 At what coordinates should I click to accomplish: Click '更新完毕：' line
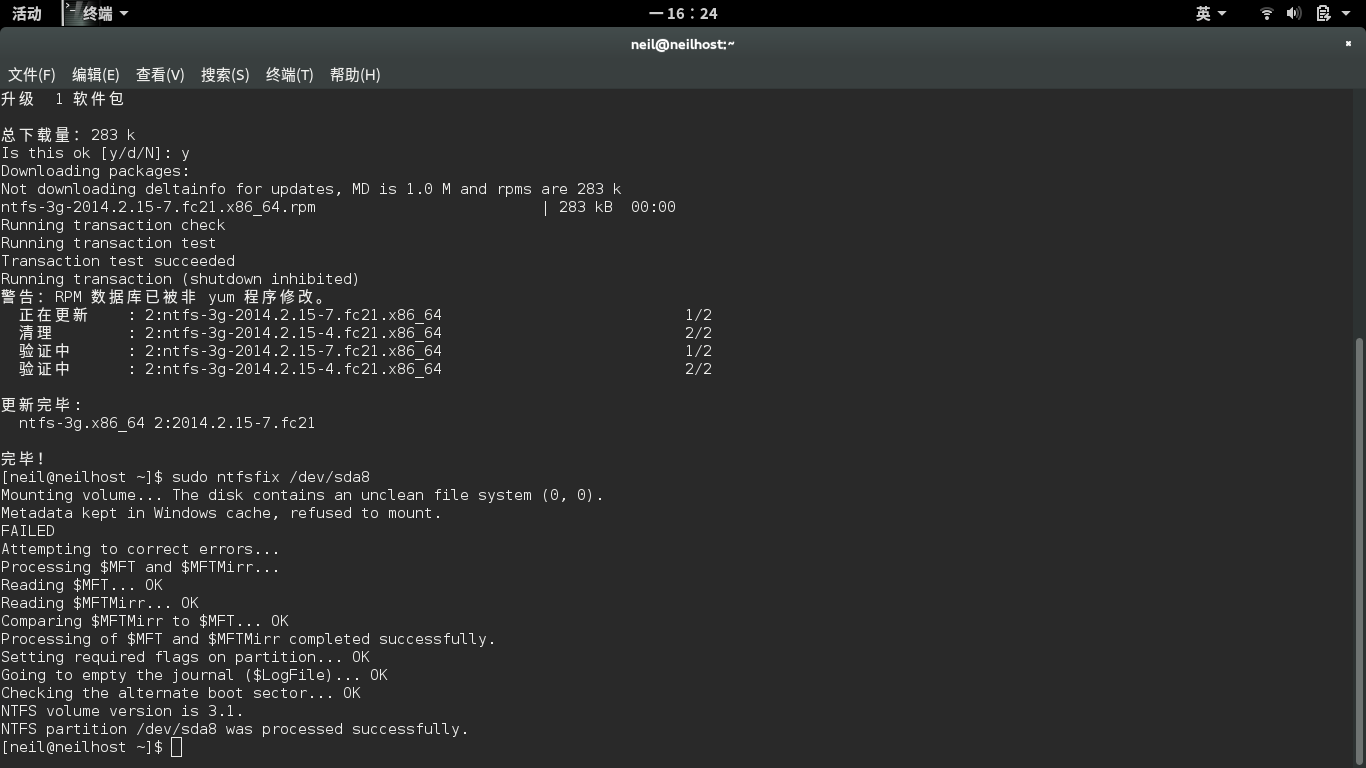(x=42, y=405)
